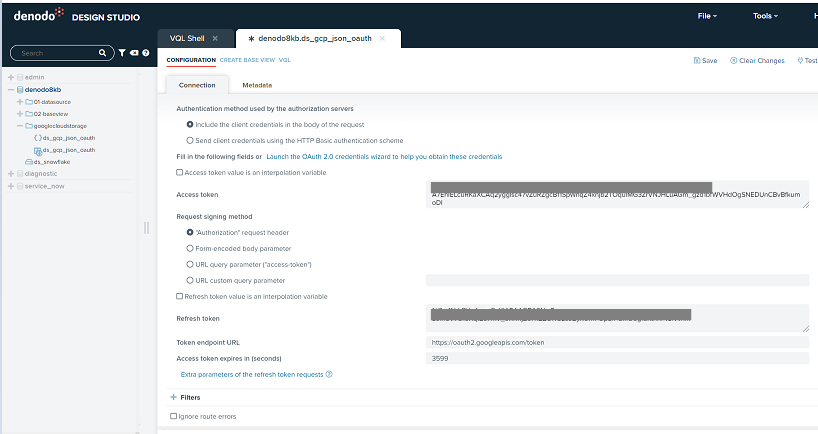Check 'Ignore route errors' box
818x434 pixels.
(174, 416)
